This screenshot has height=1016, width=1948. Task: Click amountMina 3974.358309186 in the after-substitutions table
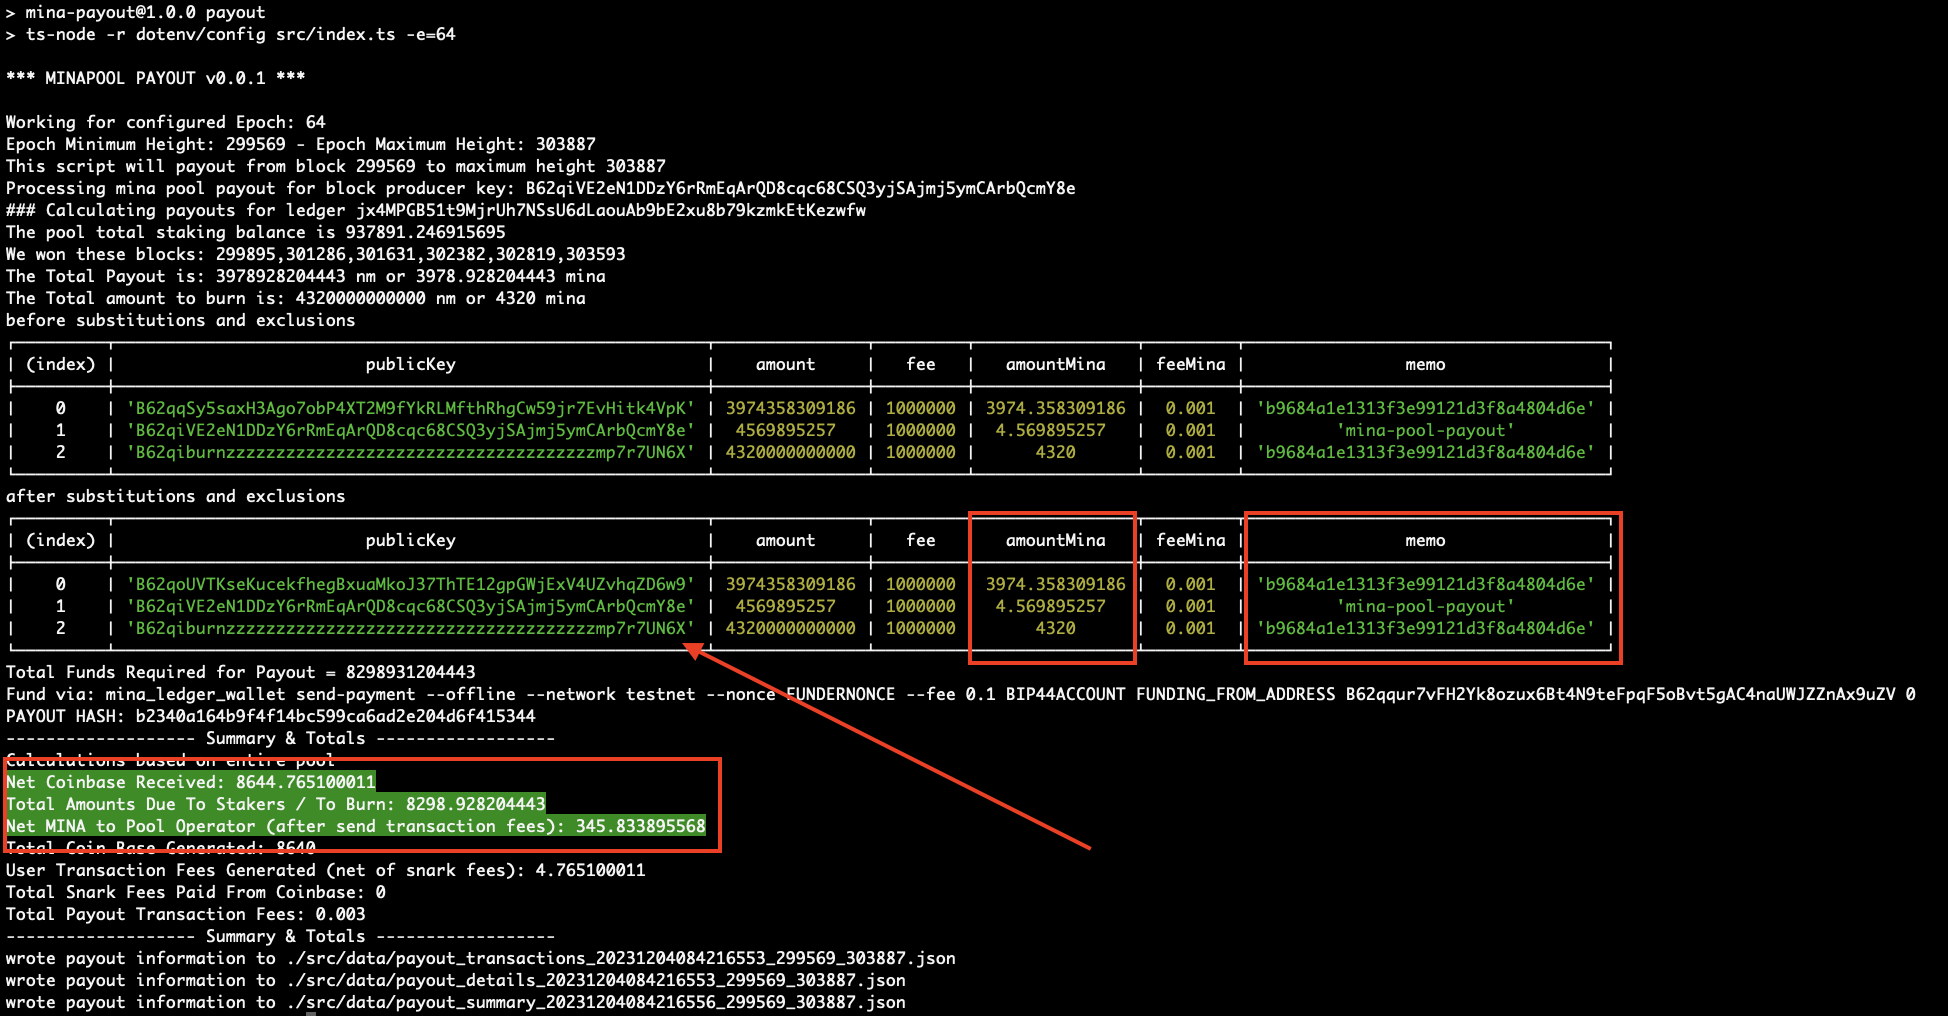[x=1056, y=584]
